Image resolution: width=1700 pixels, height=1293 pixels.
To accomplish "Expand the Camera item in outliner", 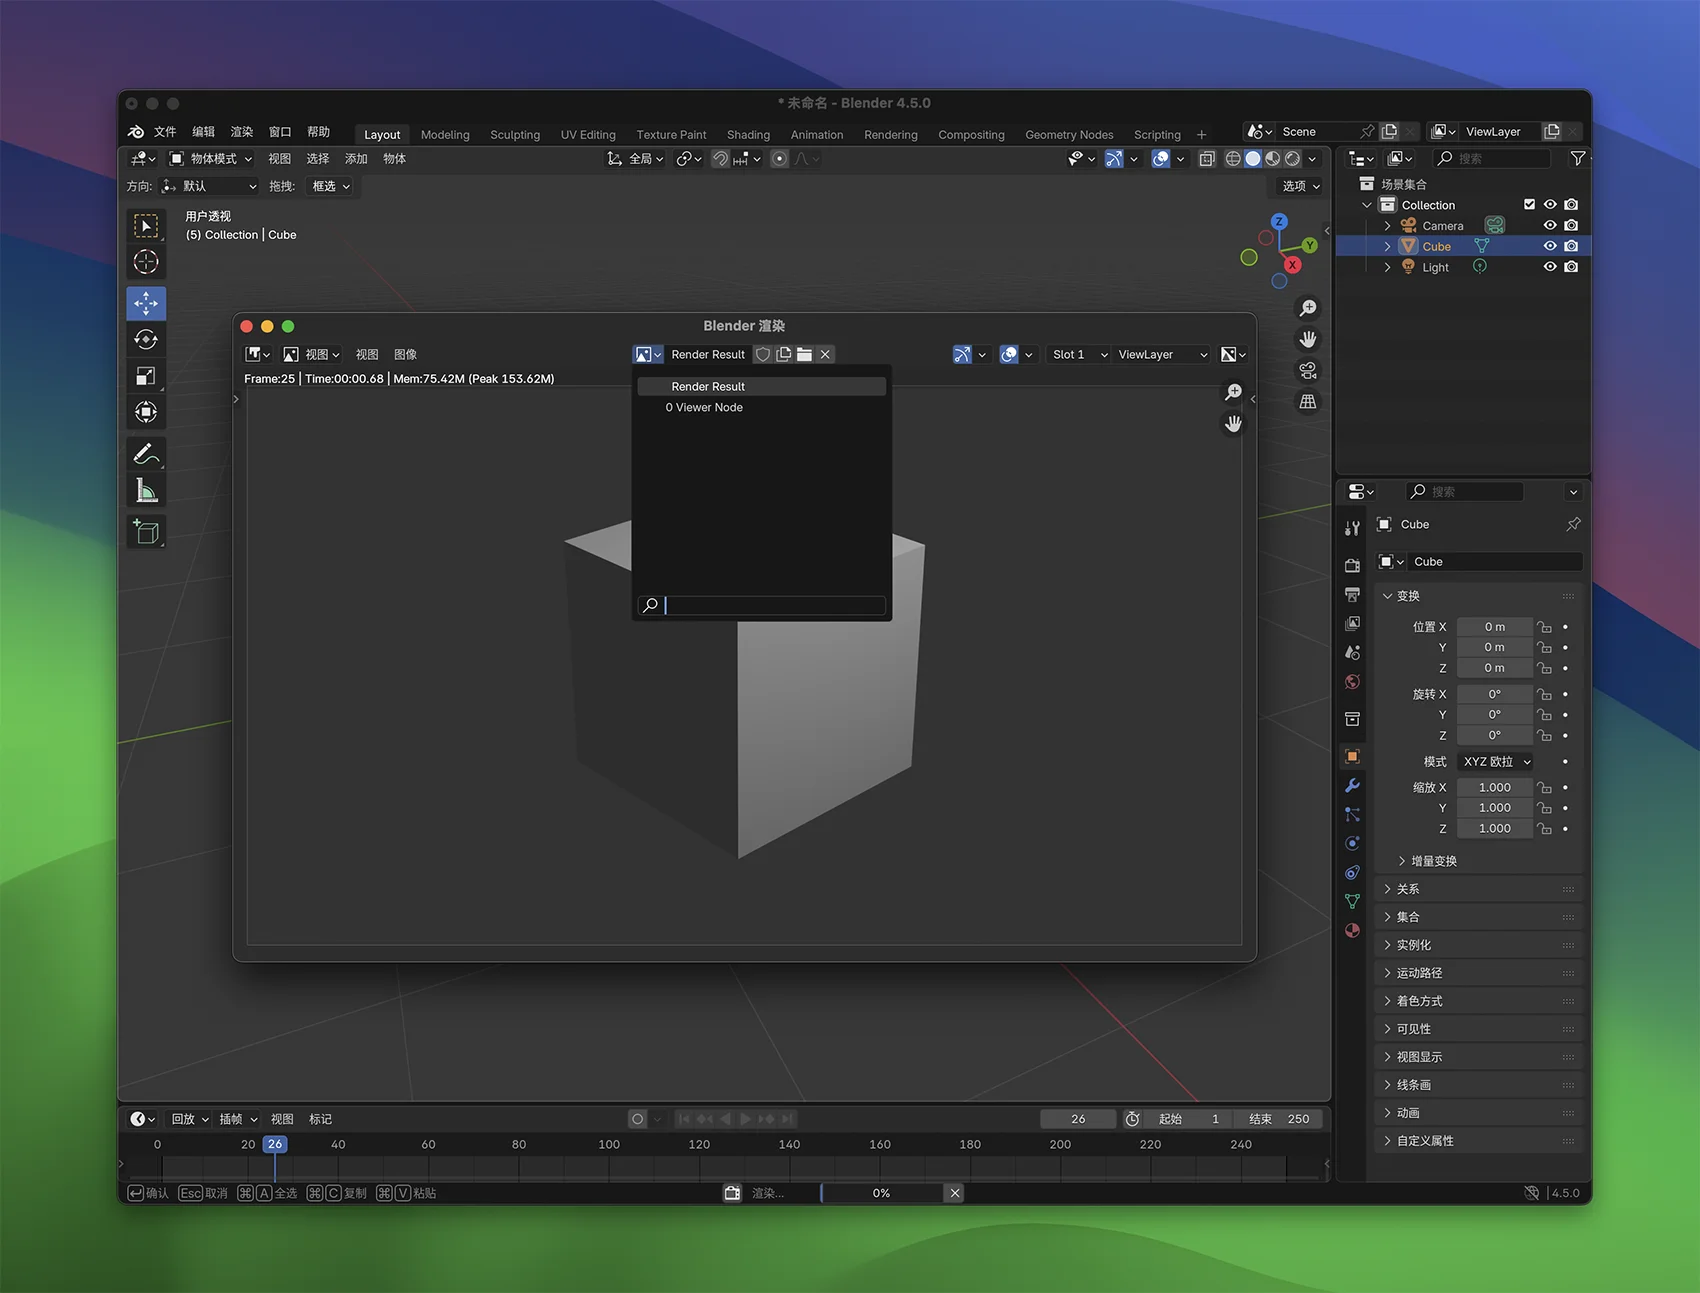I will [x=1388, y=226].
